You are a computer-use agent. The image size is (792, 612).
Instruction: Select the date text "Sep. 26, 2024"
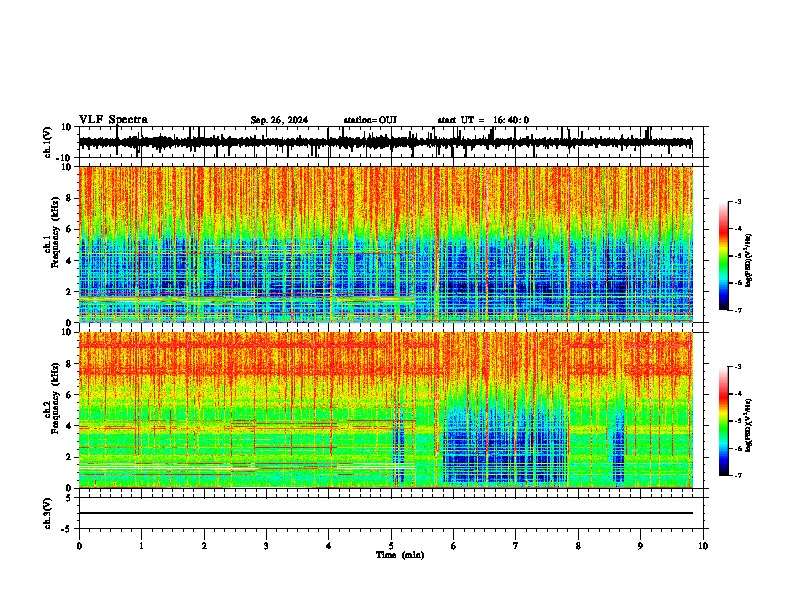click(279, 120)
